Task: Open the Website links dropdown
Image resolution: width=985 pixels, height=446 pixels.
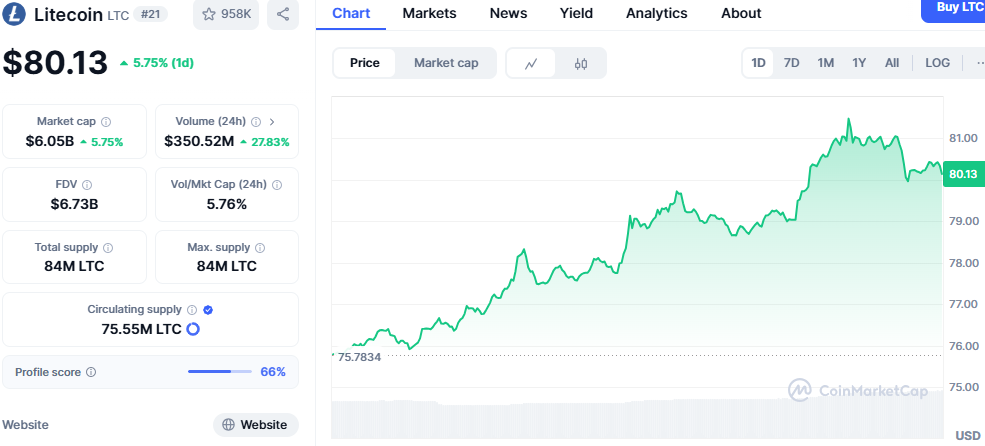Action: [x=256, y=425]
